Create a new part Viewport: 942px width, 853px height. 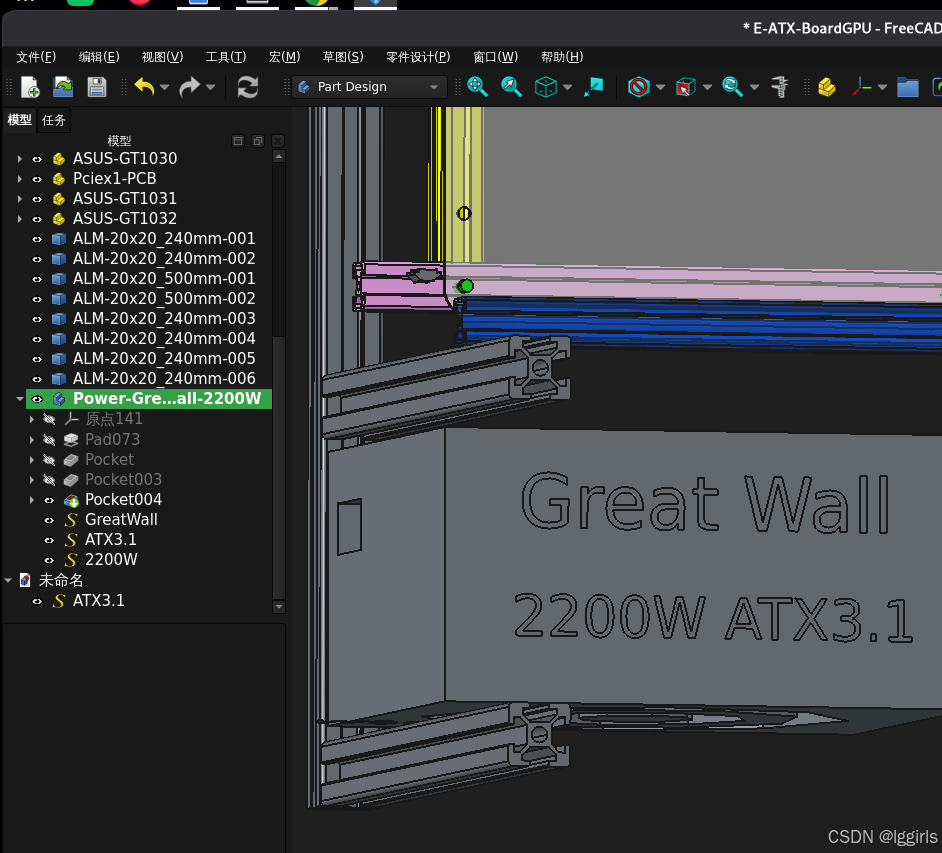click(827, 87)
